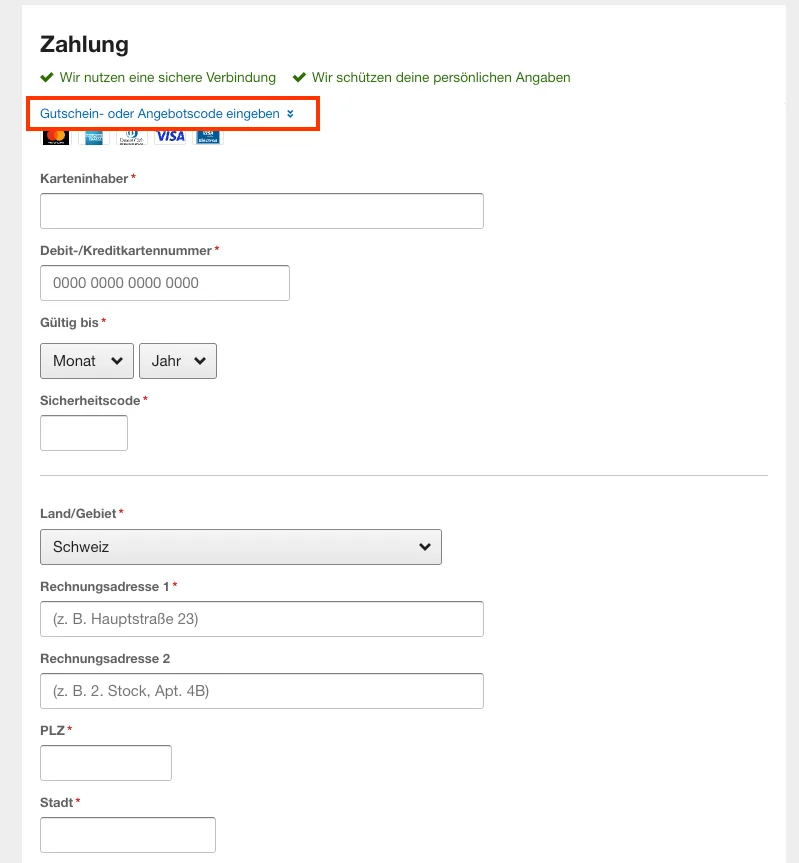
Task: Click the 'Karteninhaber' label
Action: pos(84,179)
